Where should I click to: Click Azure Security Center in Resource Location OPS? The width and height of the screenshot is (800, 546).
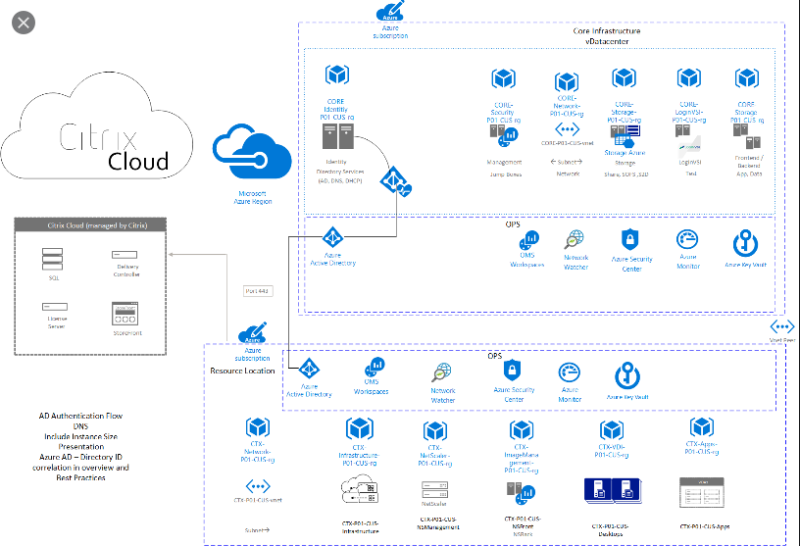tap(512, 370)
